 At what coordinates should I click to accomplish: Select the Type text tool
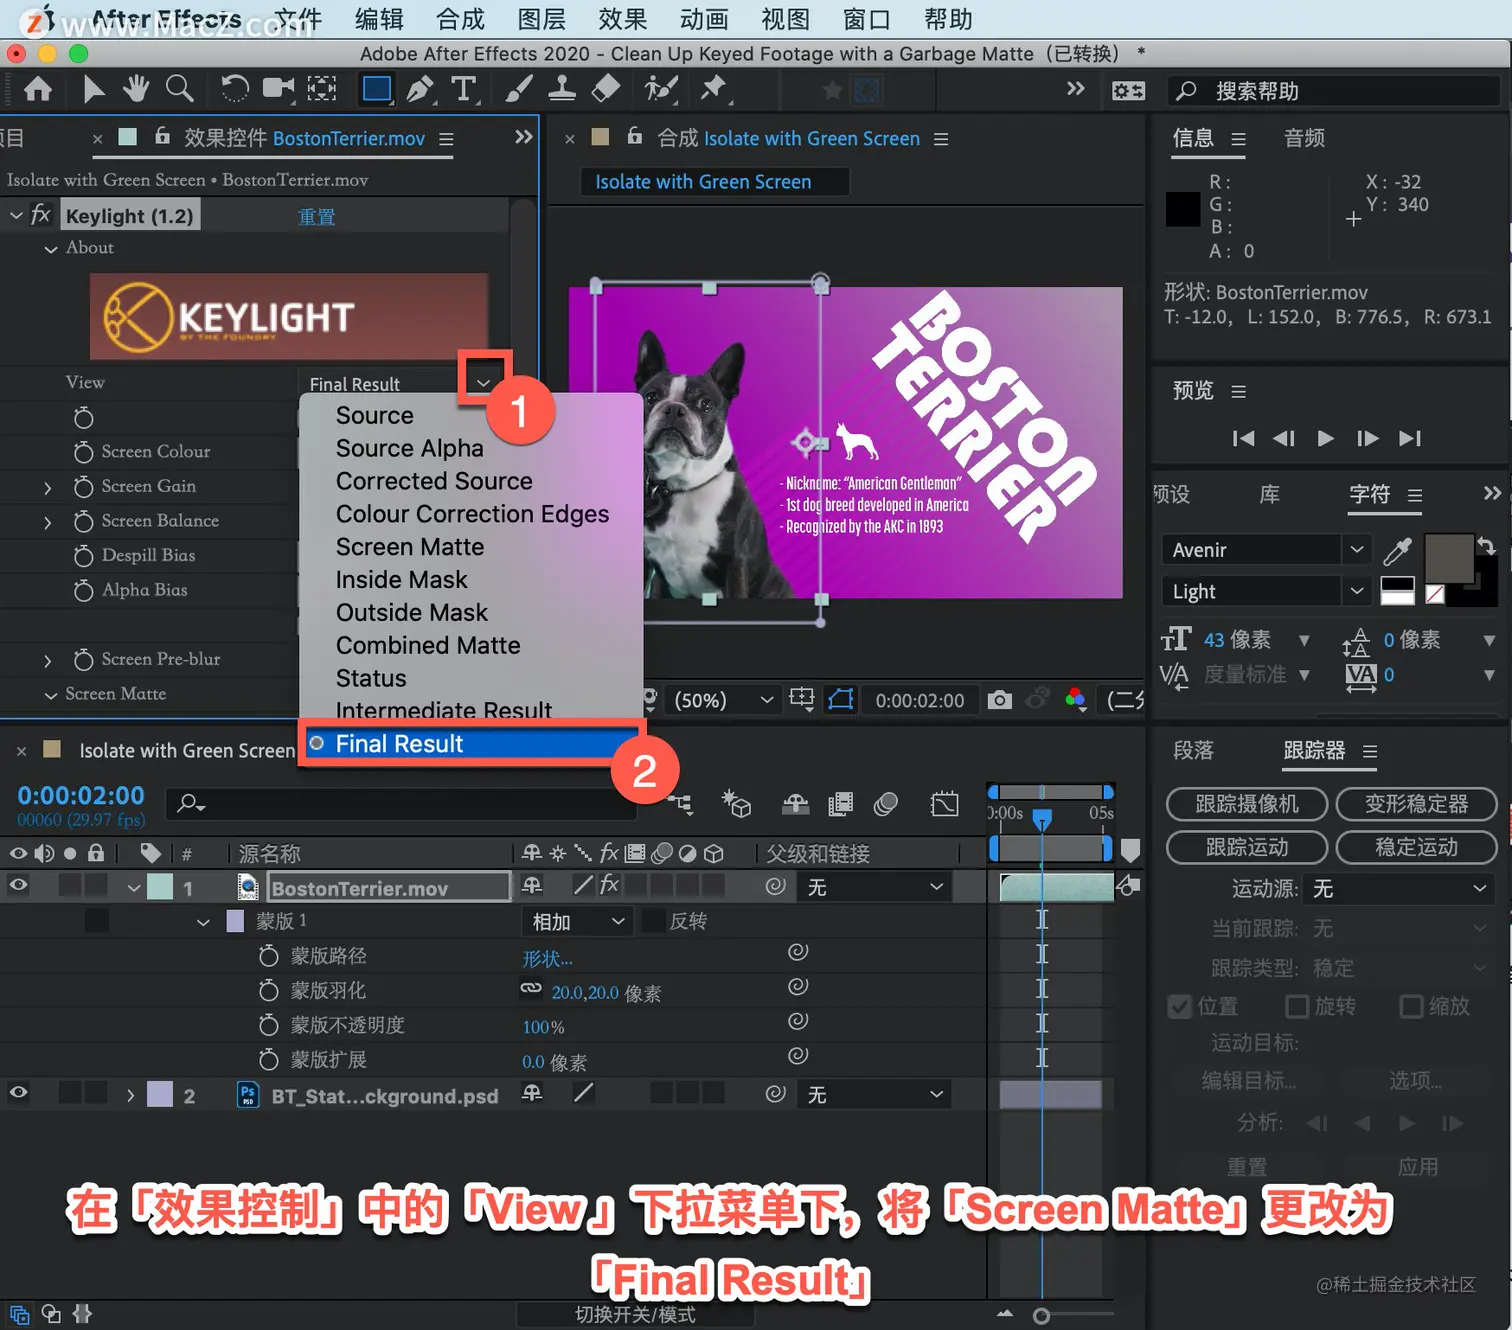463,90
